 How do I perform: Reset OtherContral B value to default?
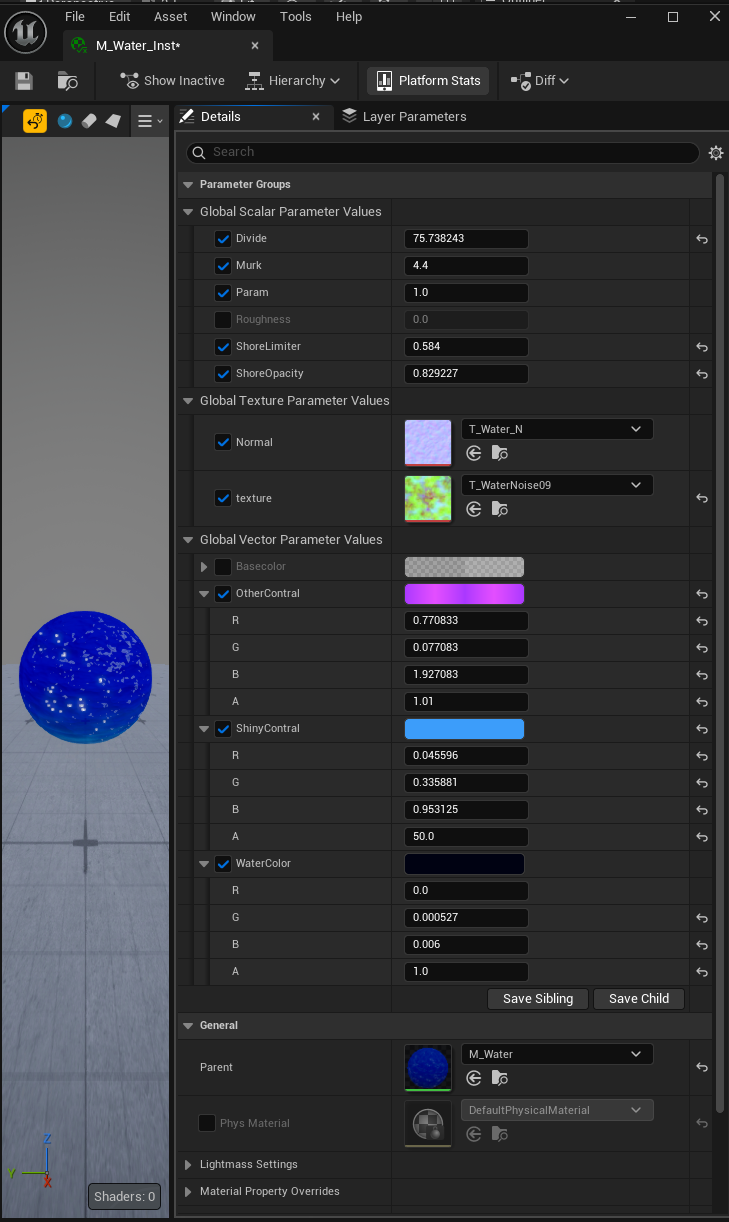click(702, 675)
